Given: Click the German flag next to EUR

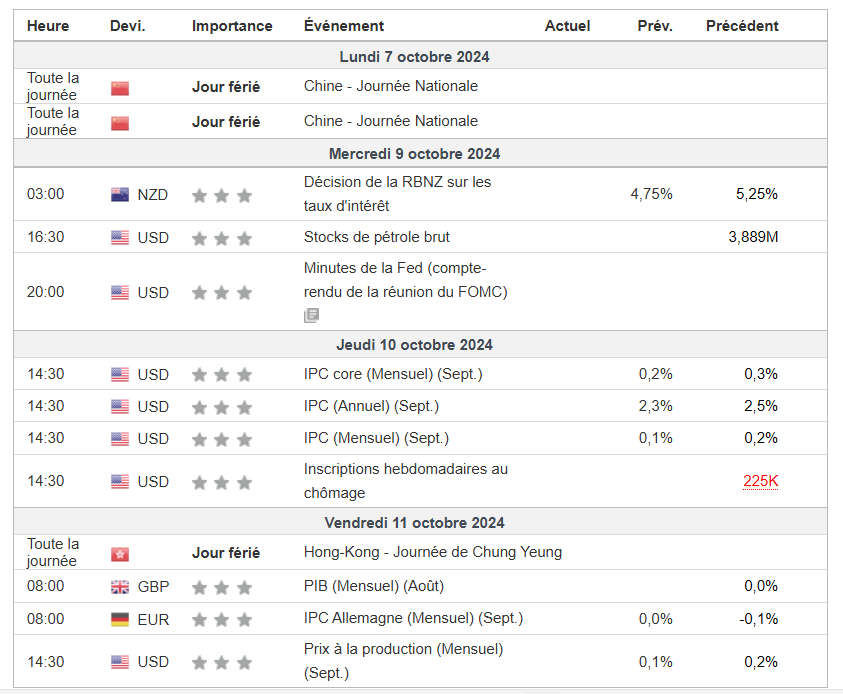Looking at the screenshot, I should pyautogui.click(x=120, y=619).
